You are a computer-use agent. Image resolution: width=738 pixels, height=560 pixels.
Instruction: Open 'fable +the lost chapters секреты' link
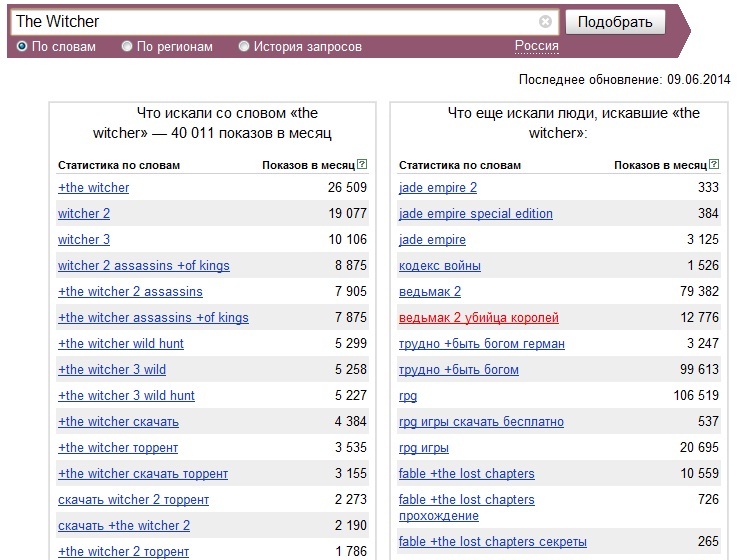pyautogui.click(x=492, y=541)
